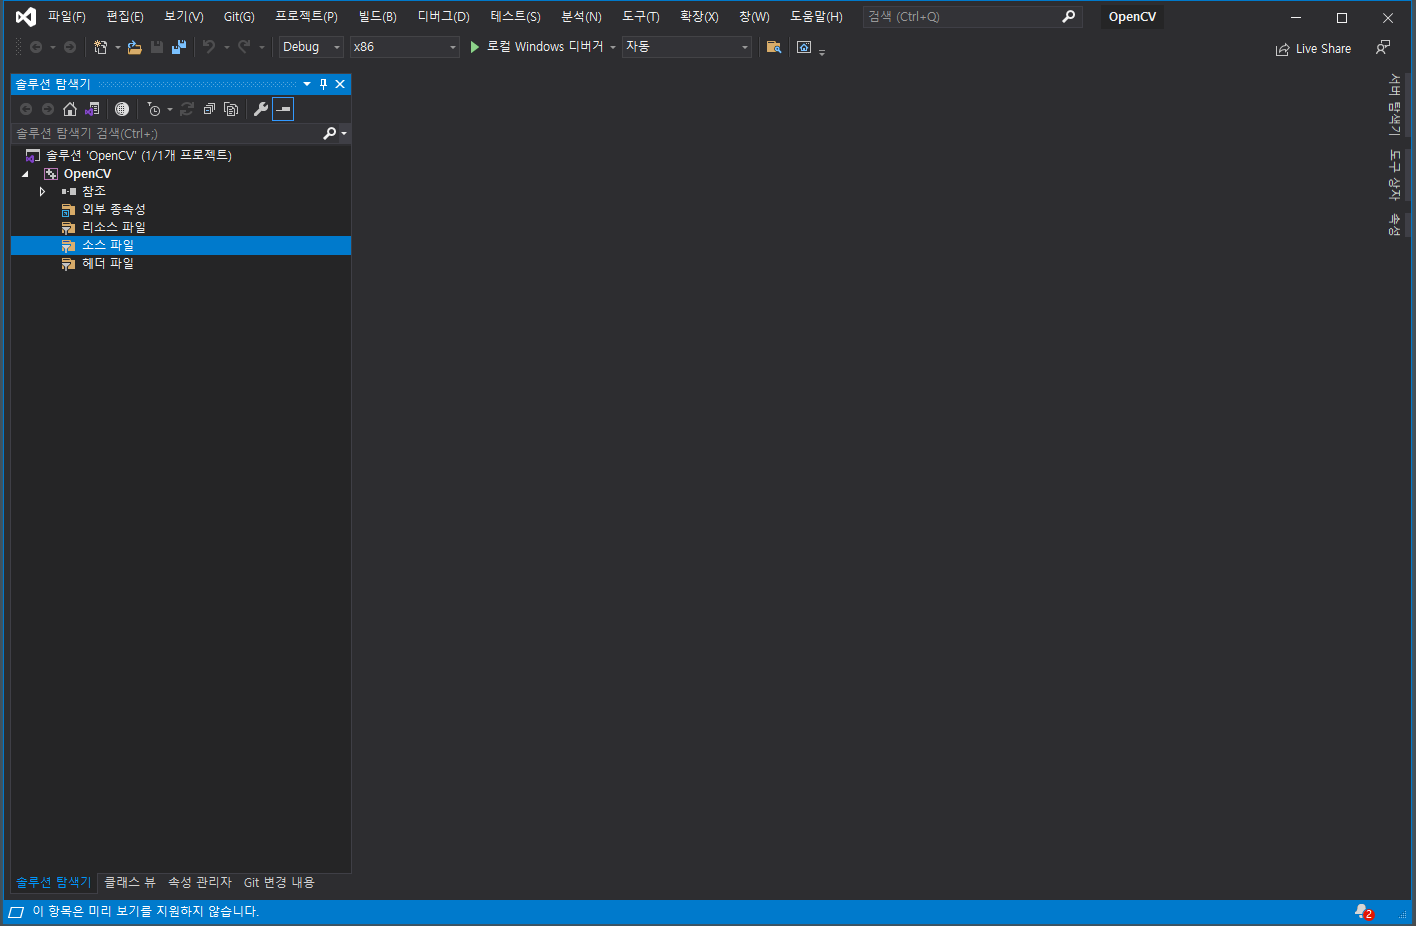Click the Navigate Backward toolbar icon
Screen dimensions: 1416x926
click(36, 47)
